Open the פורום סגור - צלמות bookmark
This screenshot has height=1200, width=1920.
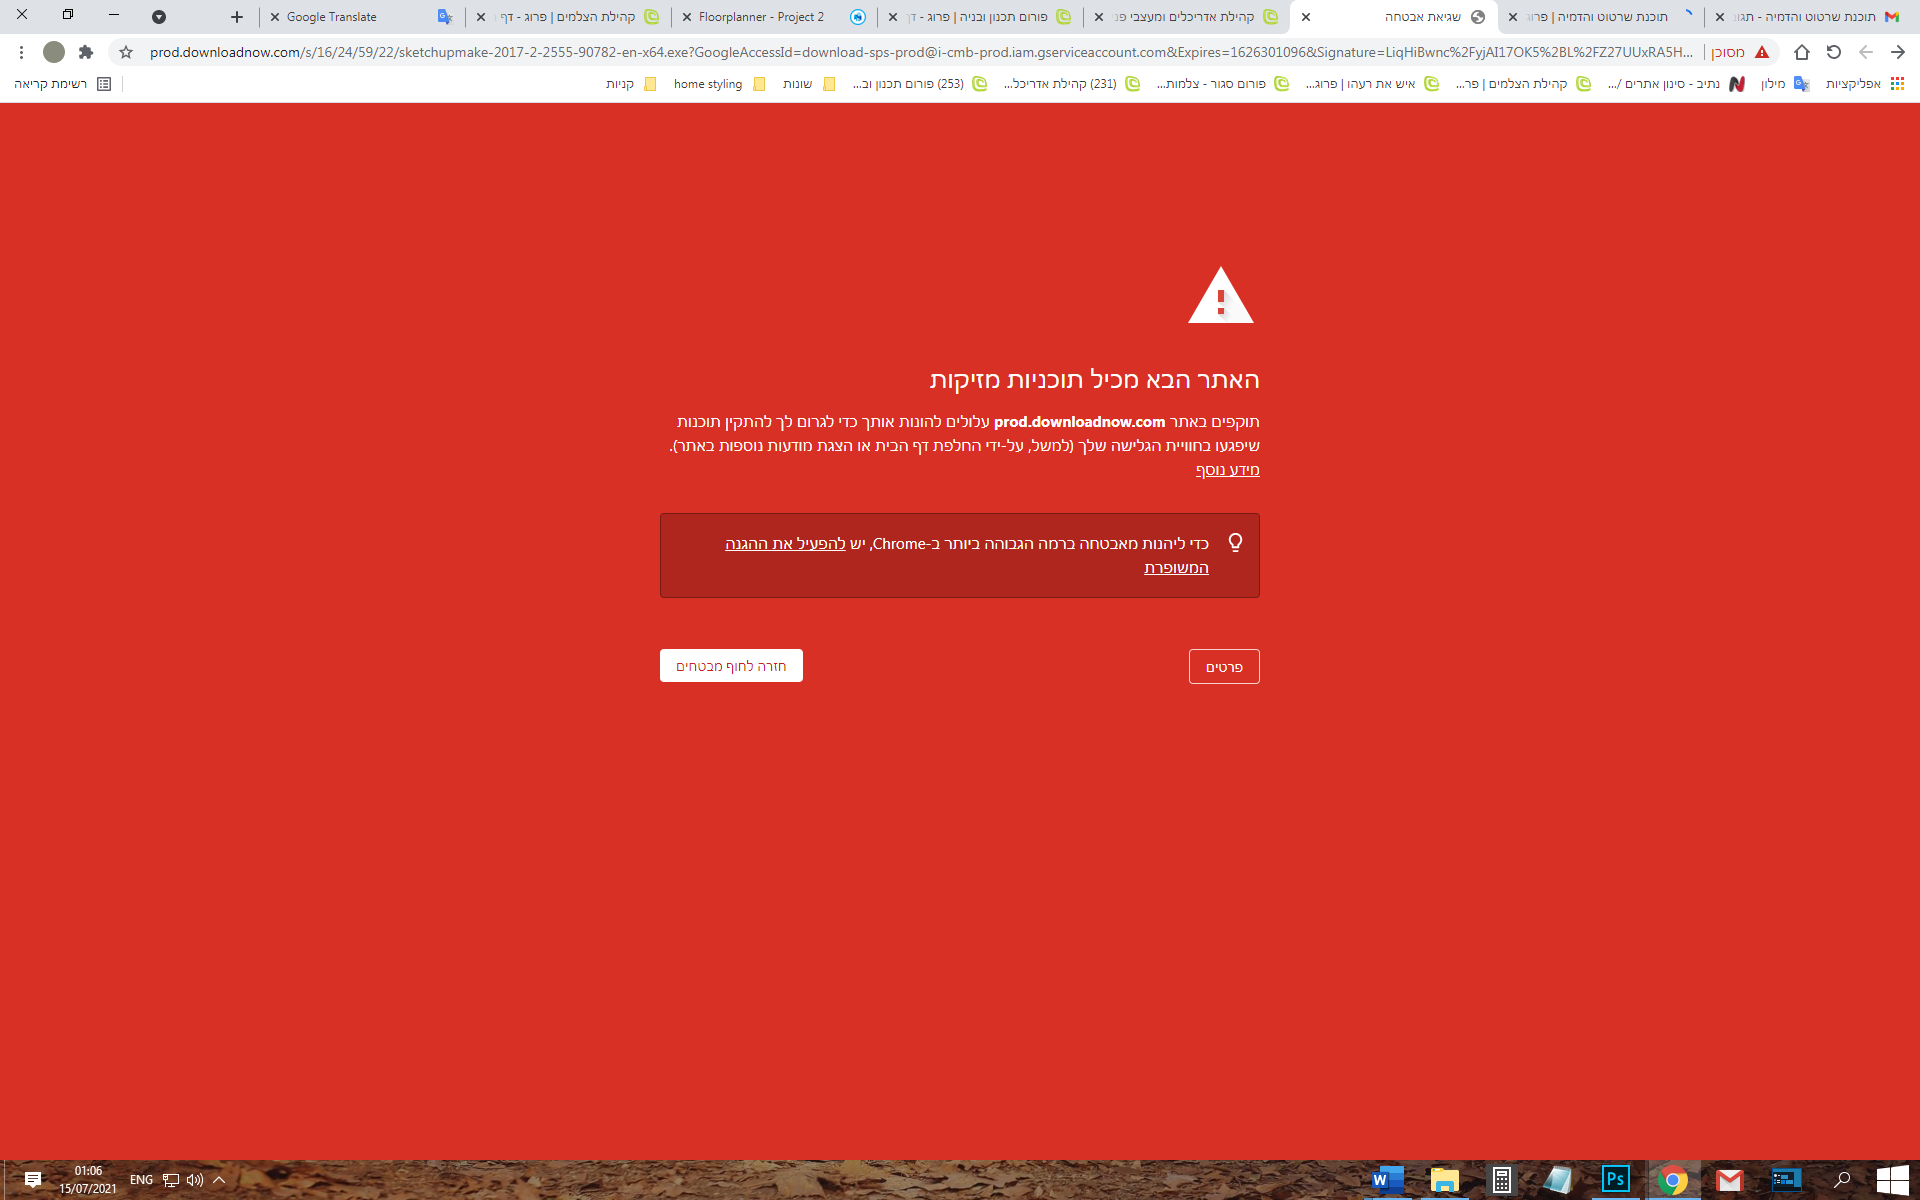point(1222,84)
